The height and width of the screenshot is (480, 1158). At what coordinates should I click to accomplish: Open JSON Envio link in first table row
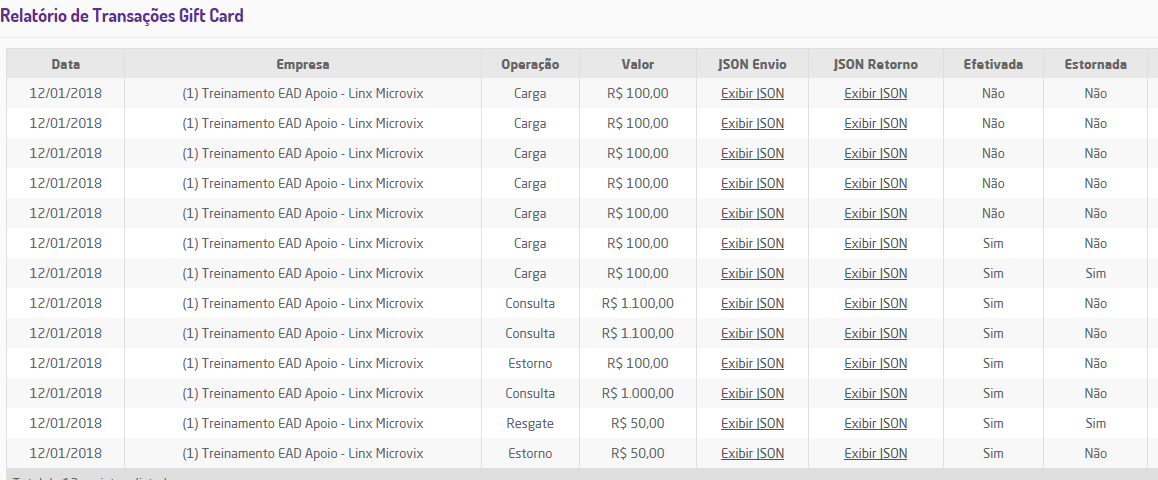click(x=752, y=94)
